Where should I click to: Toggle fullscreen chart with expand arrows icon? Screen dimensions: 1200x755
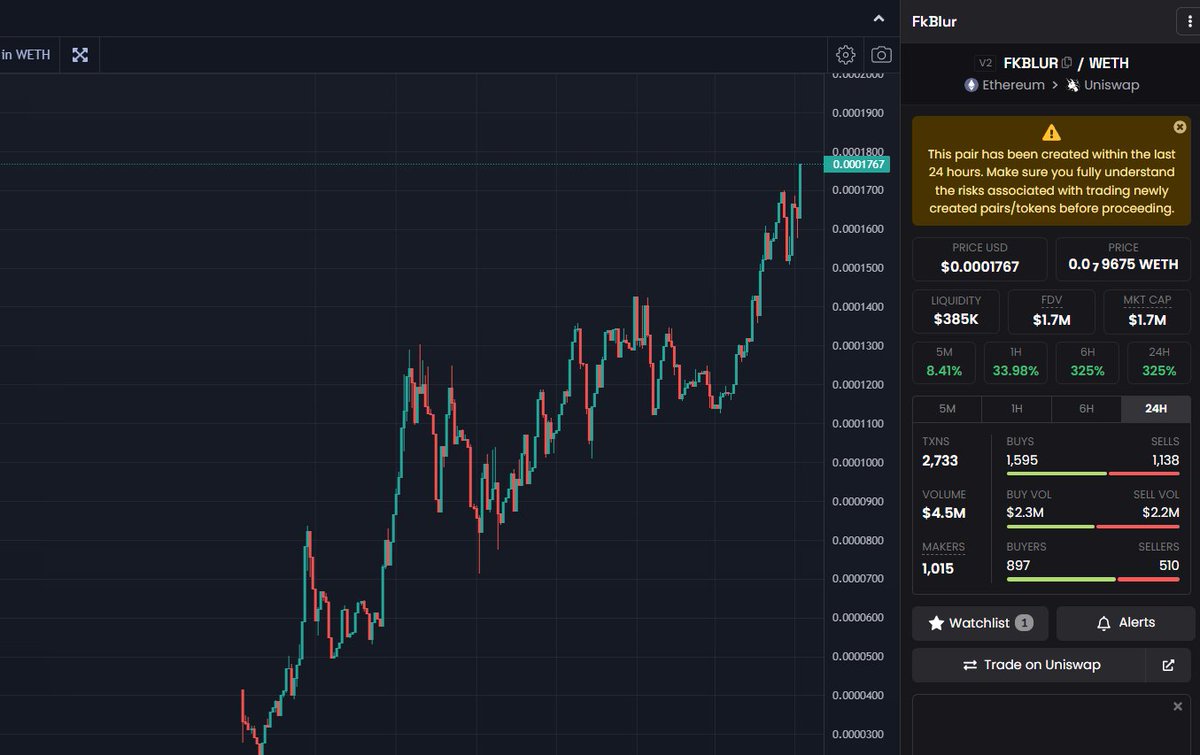click(x=80, y=55)
